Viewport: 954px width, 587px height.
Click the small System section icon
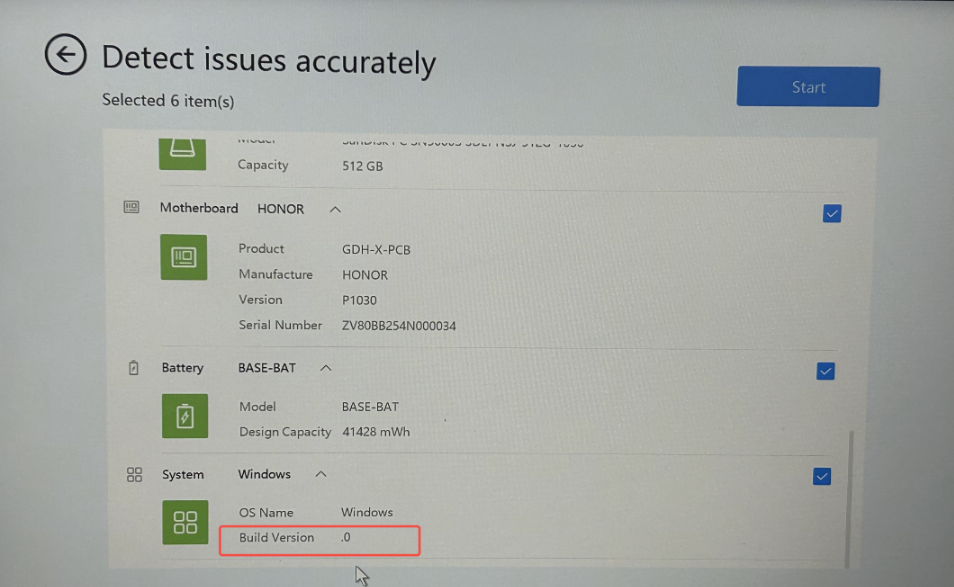(135, 475)
